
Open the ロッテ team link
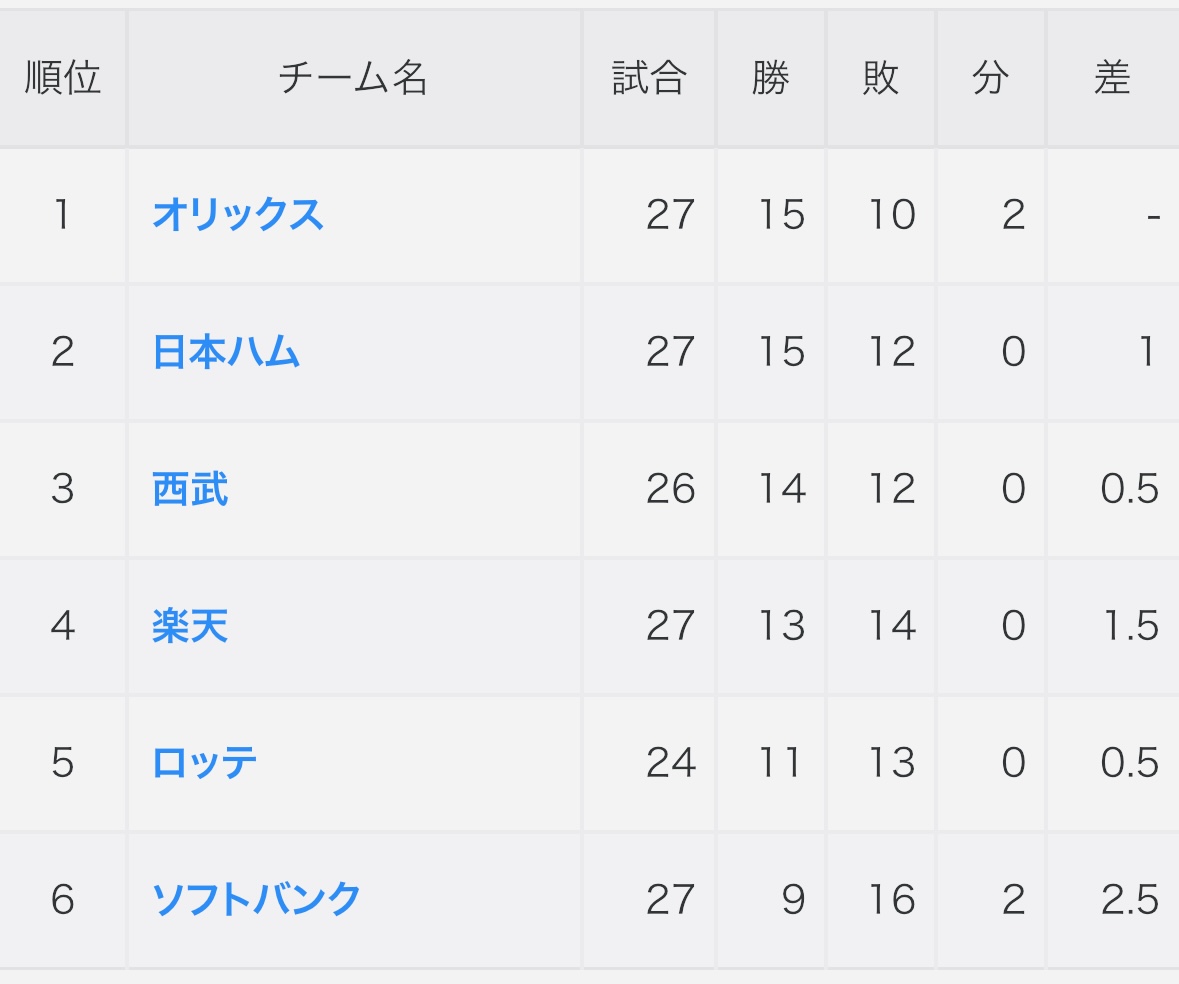point(205,763)
